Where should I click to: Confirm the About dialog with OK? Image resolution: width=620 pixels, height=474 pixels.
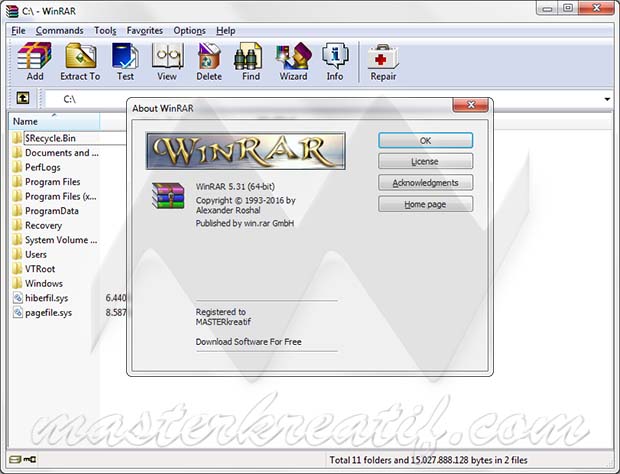[x=425, y=140]
